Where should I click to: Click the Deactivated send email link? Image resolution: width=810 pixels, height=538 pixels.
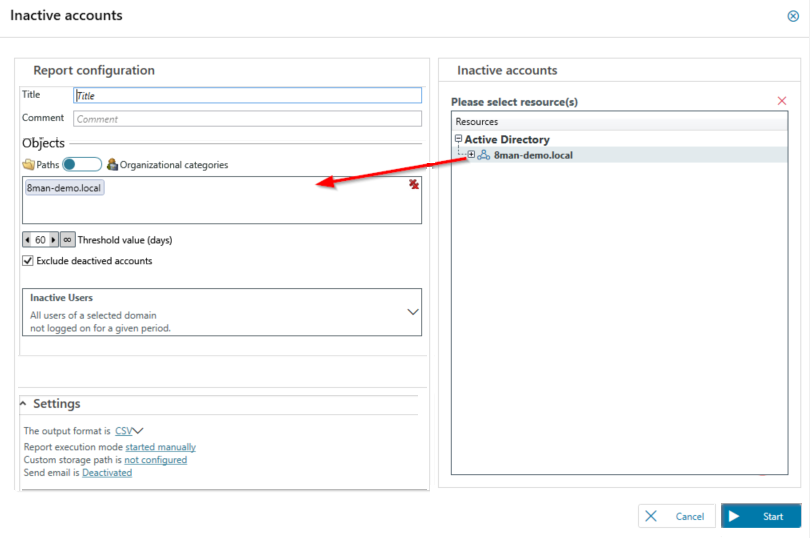click(107, 473)
